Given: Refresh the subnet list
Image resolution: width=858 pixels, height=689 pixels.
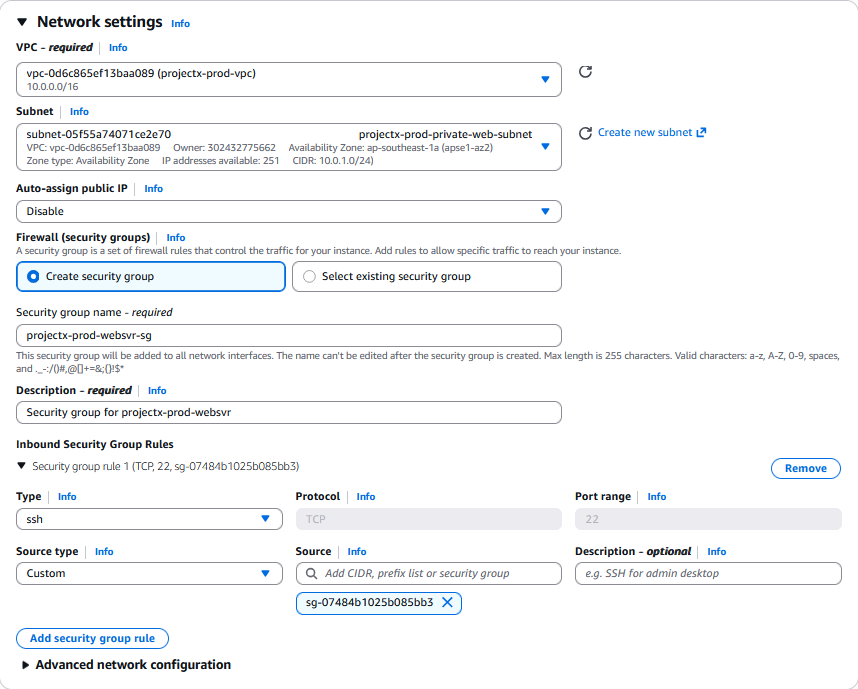Looking at the screenshot, I should tap(585, 133).
